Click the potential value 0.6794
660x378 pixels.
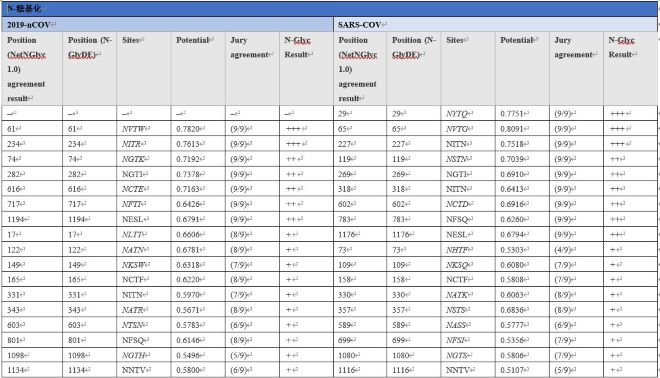[512, 234]
